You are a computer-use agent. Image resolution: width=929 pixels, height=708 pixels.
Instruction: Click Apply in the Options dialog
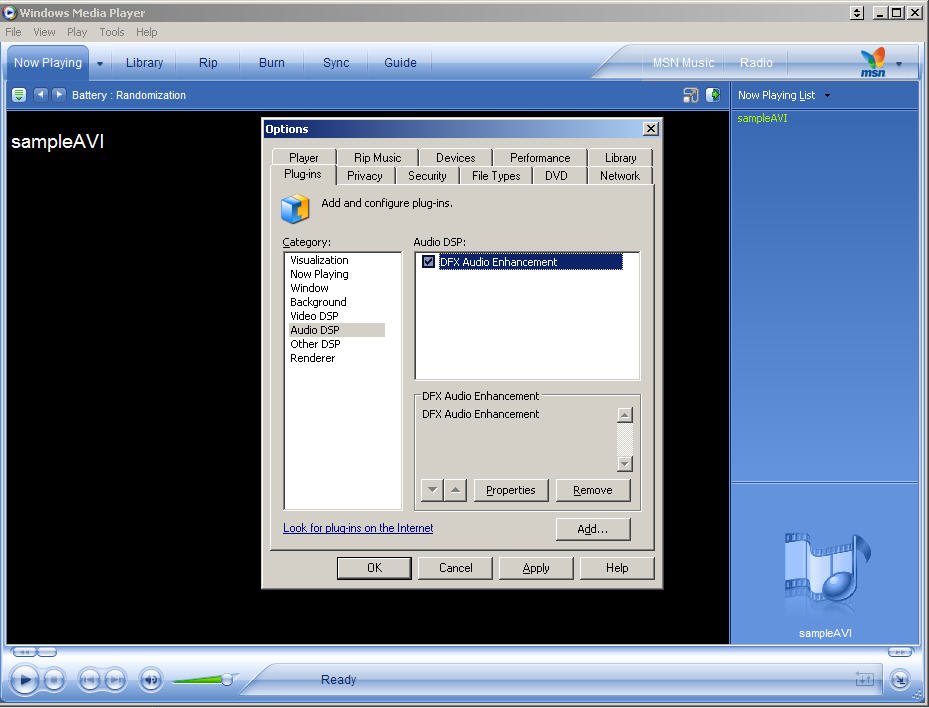(x=536, y=568)
